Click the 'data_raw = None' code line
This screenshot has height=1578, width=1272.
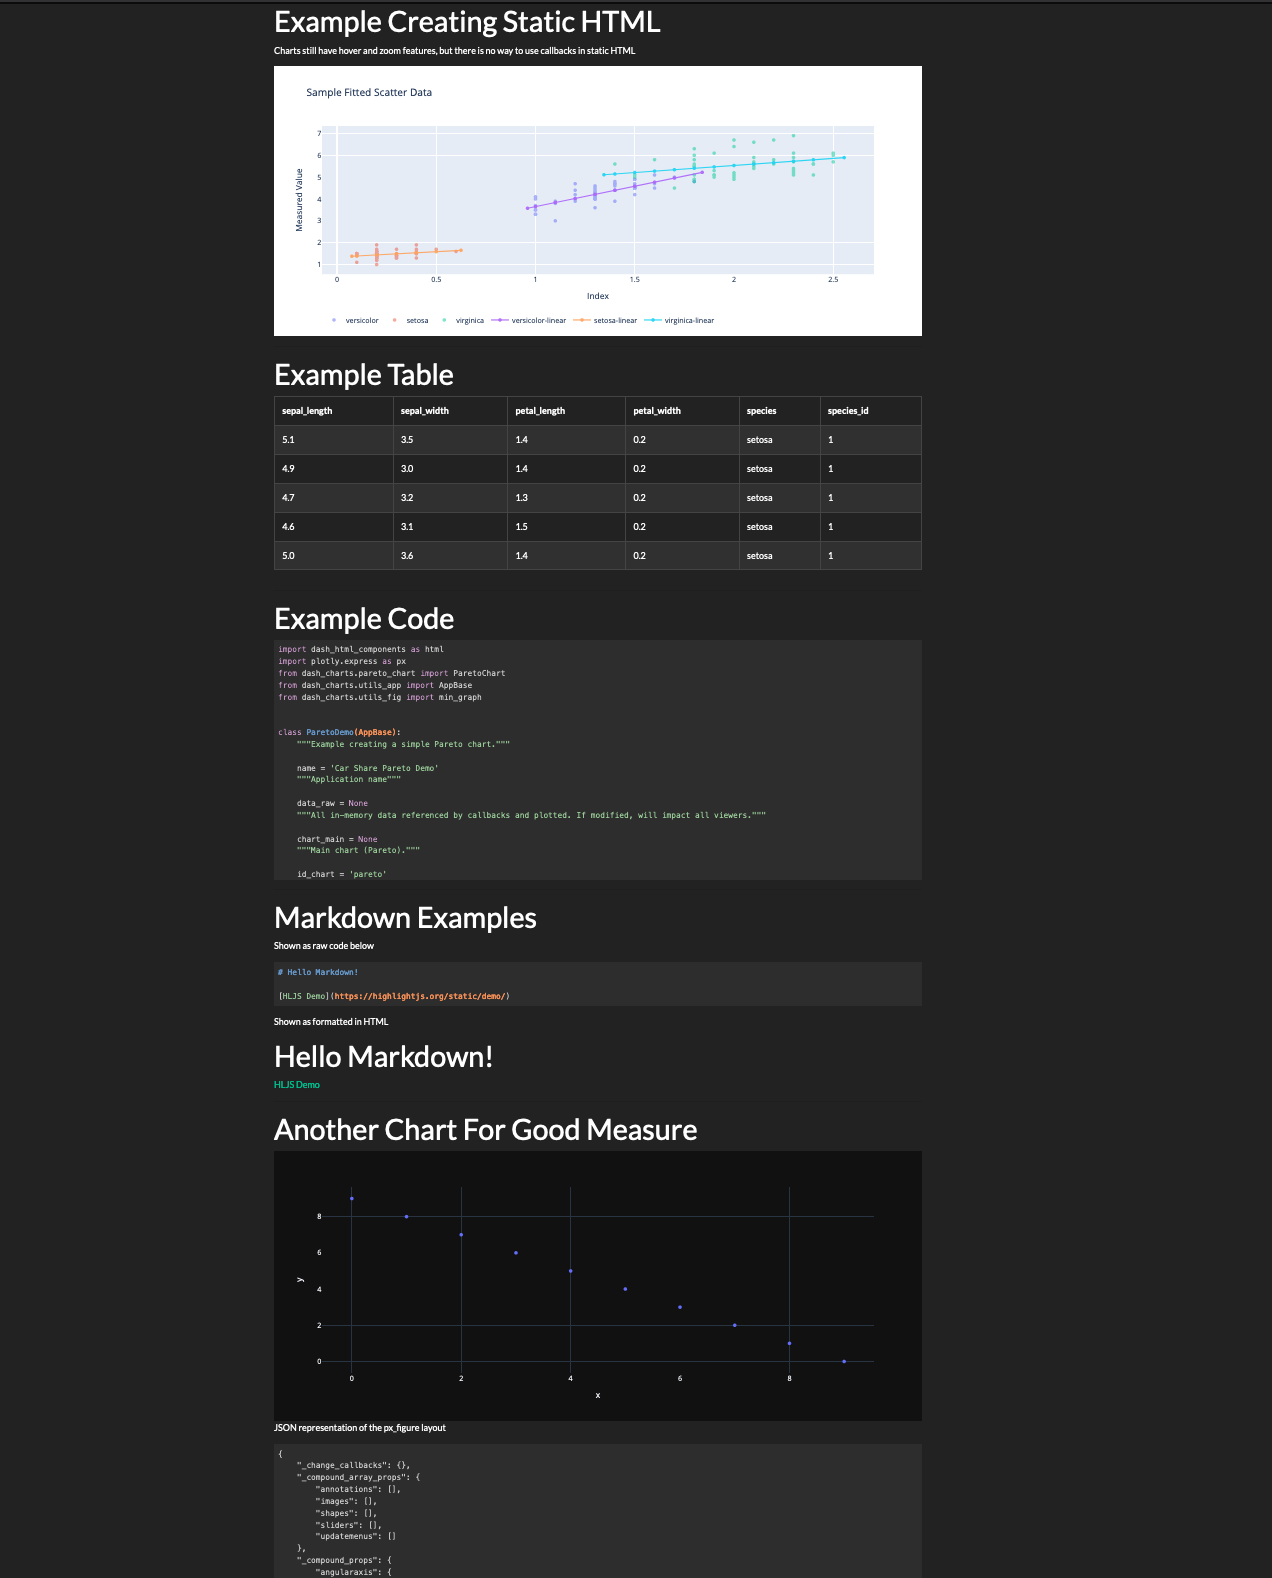(332, 803)
